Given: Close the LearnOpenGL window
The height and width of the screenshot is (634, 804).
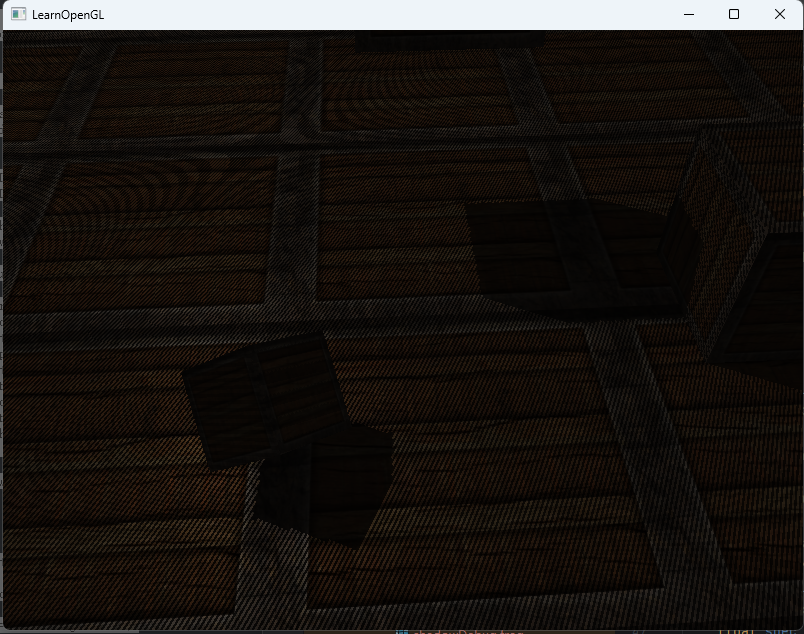Looking at the screenshot, I should click(x=780, y=15).
